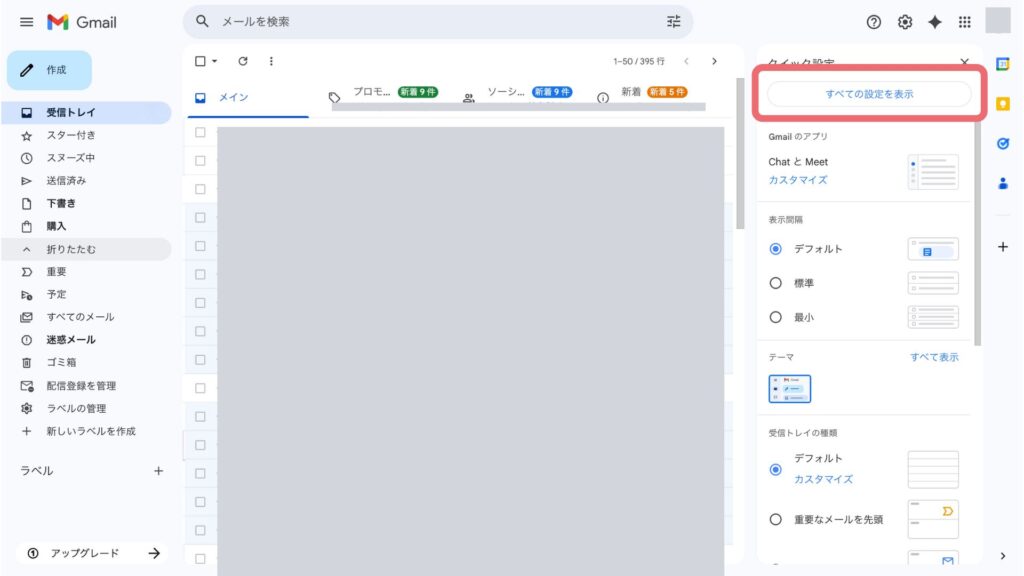Open Google Tasks in side panel
The width and height of the screenshot is (1024, 576).
pos(1003,143)
